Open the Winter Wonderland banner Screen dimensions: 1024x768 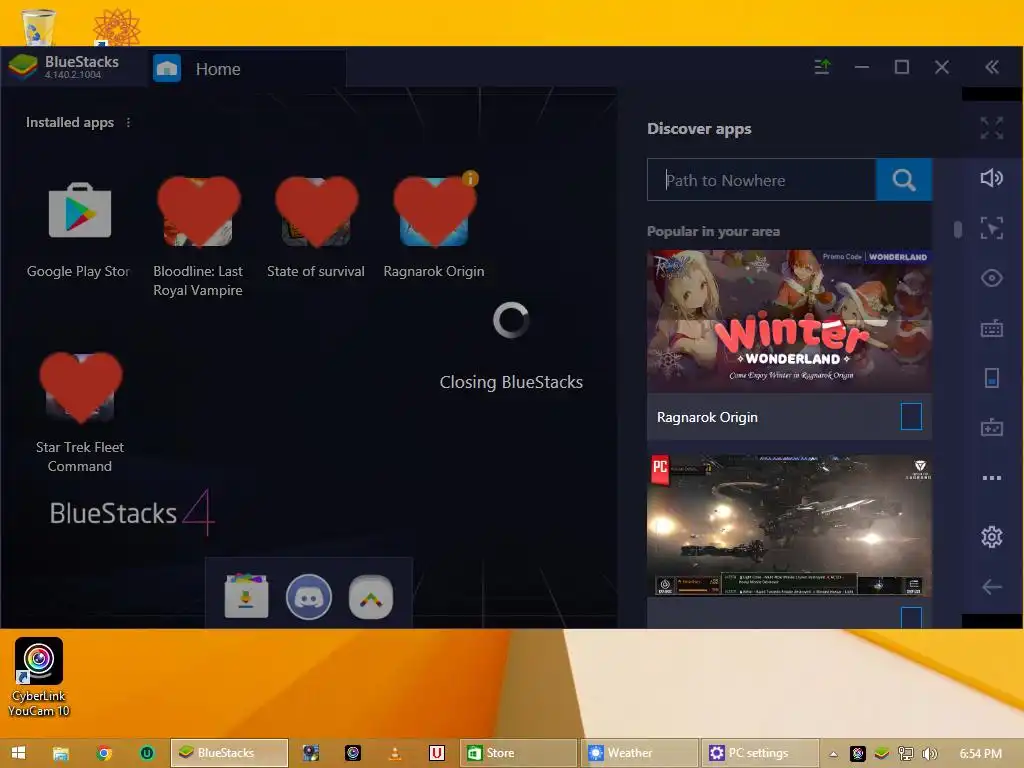pos(790,321)
